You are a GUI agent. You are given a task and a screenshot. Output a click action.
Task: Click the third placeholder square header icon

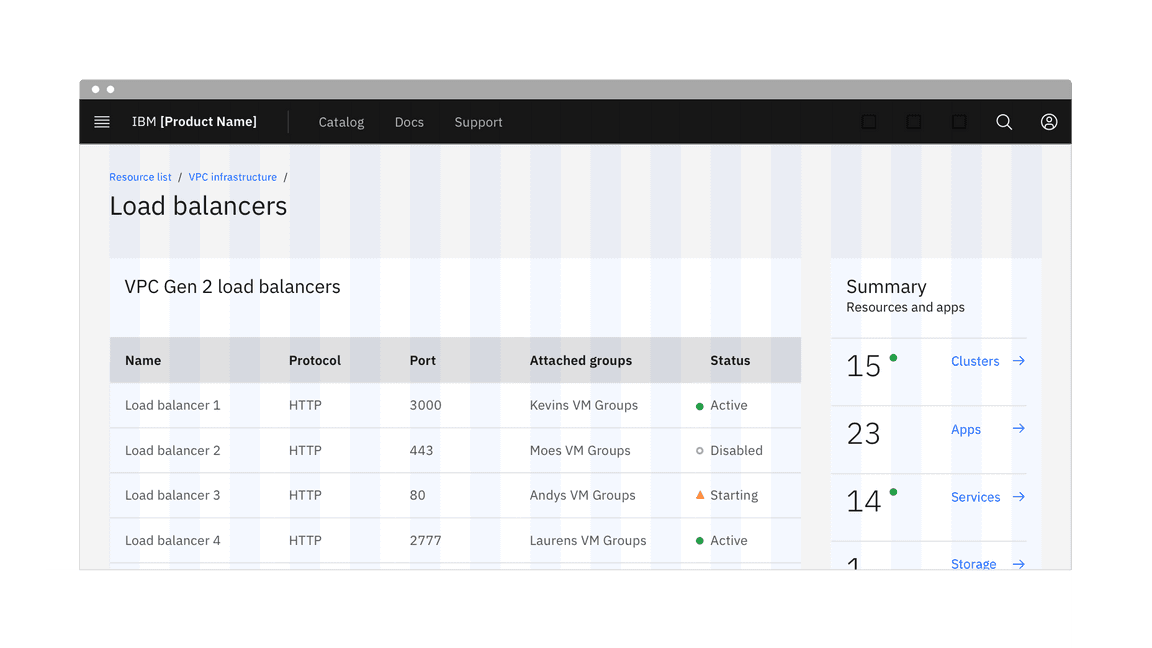959,122
